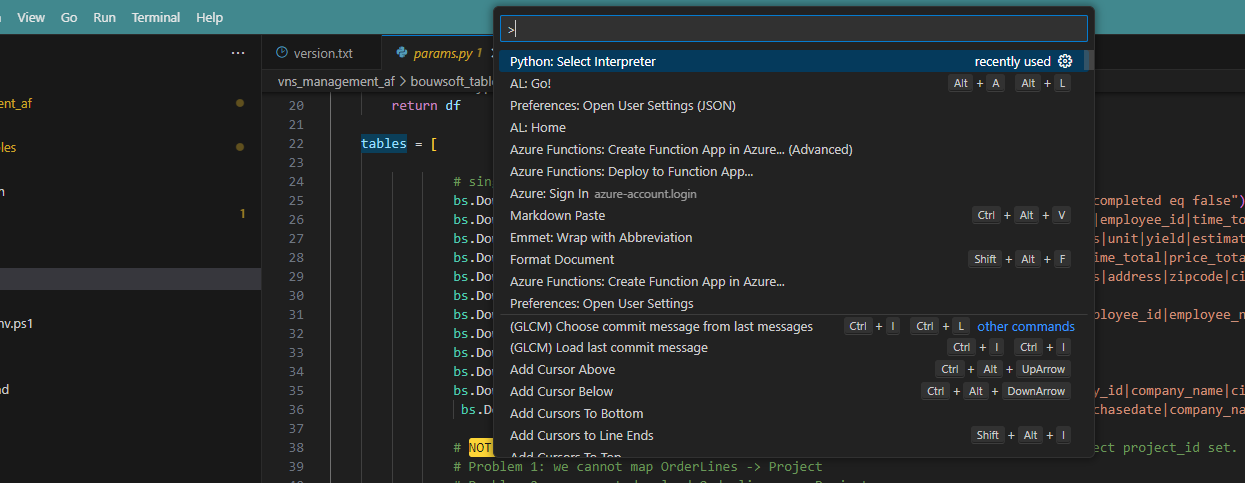Viewport: 1245px width, 483px height.
Task: Run (GLCM) Load last commit message
Action: click(793, 347)
